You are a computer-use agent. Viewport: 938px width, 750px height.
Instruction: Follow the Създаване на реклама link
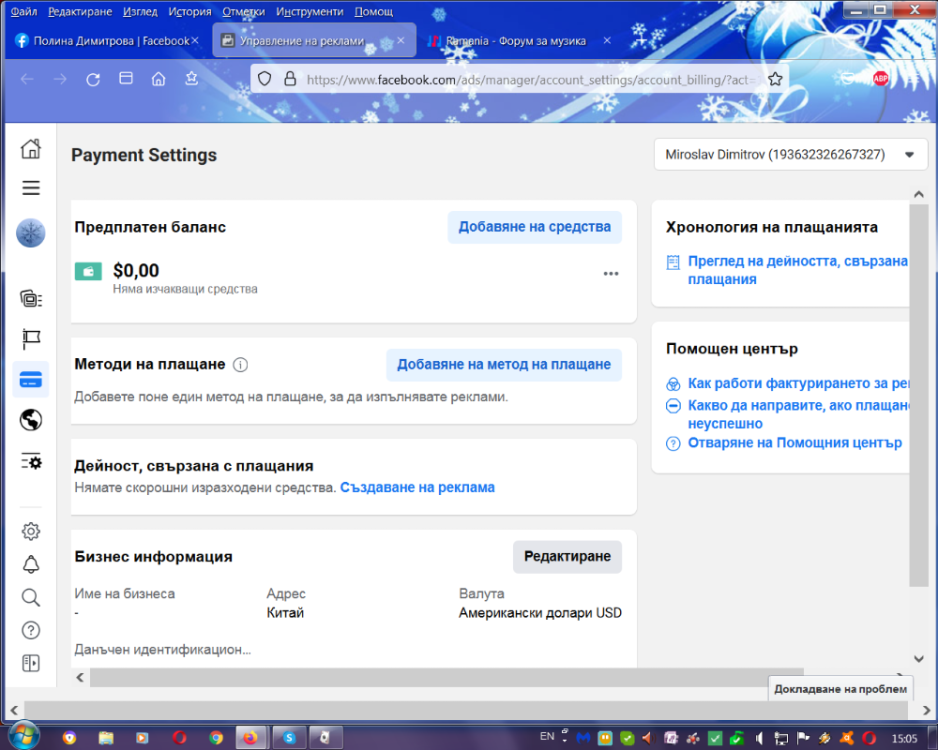418,487
